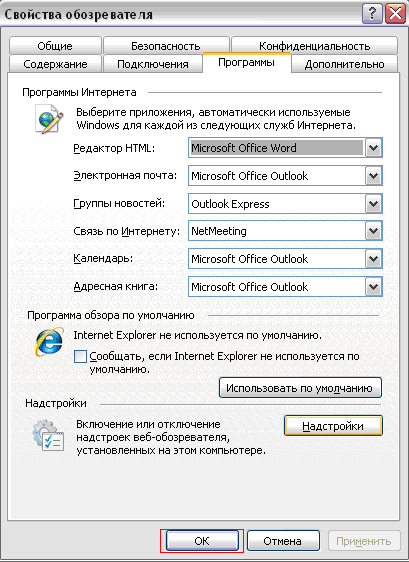
Task: Select the Дополнительно tab
Action: click(x=344, y=64)
